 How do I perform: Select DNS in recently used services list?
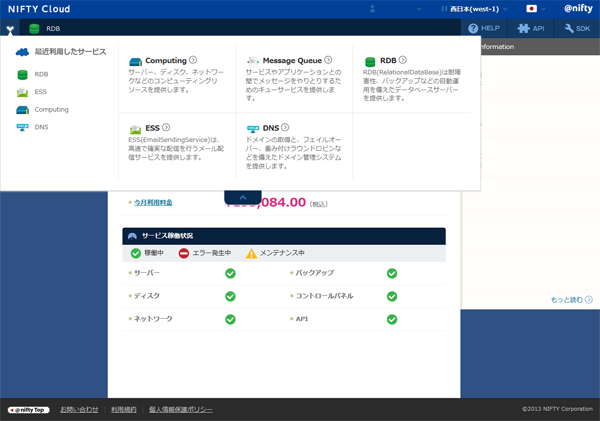(40, 127)
